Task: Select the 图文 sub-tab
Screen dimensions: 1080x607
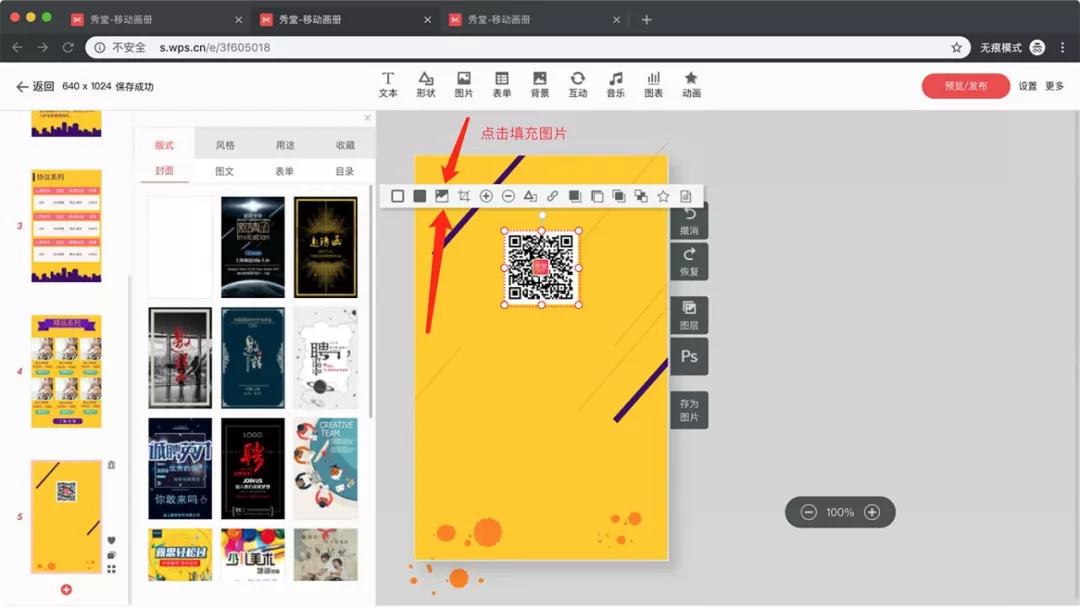Action: (225, 171)
